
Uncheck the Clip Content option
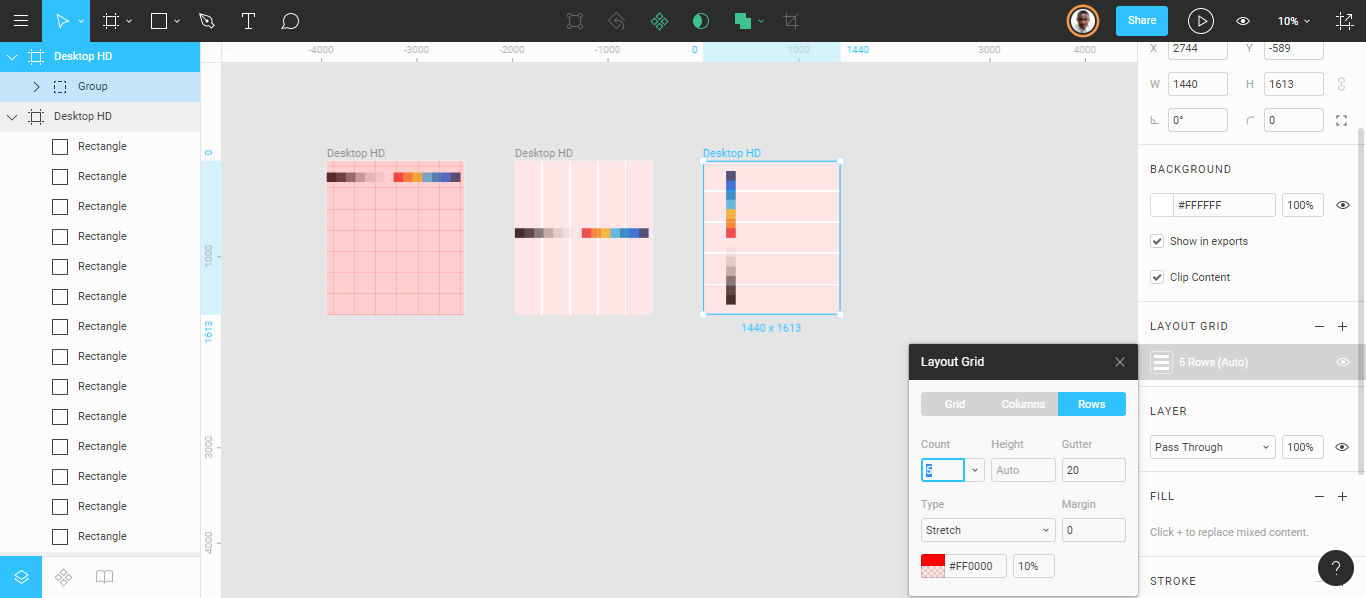click(1156, 277)
